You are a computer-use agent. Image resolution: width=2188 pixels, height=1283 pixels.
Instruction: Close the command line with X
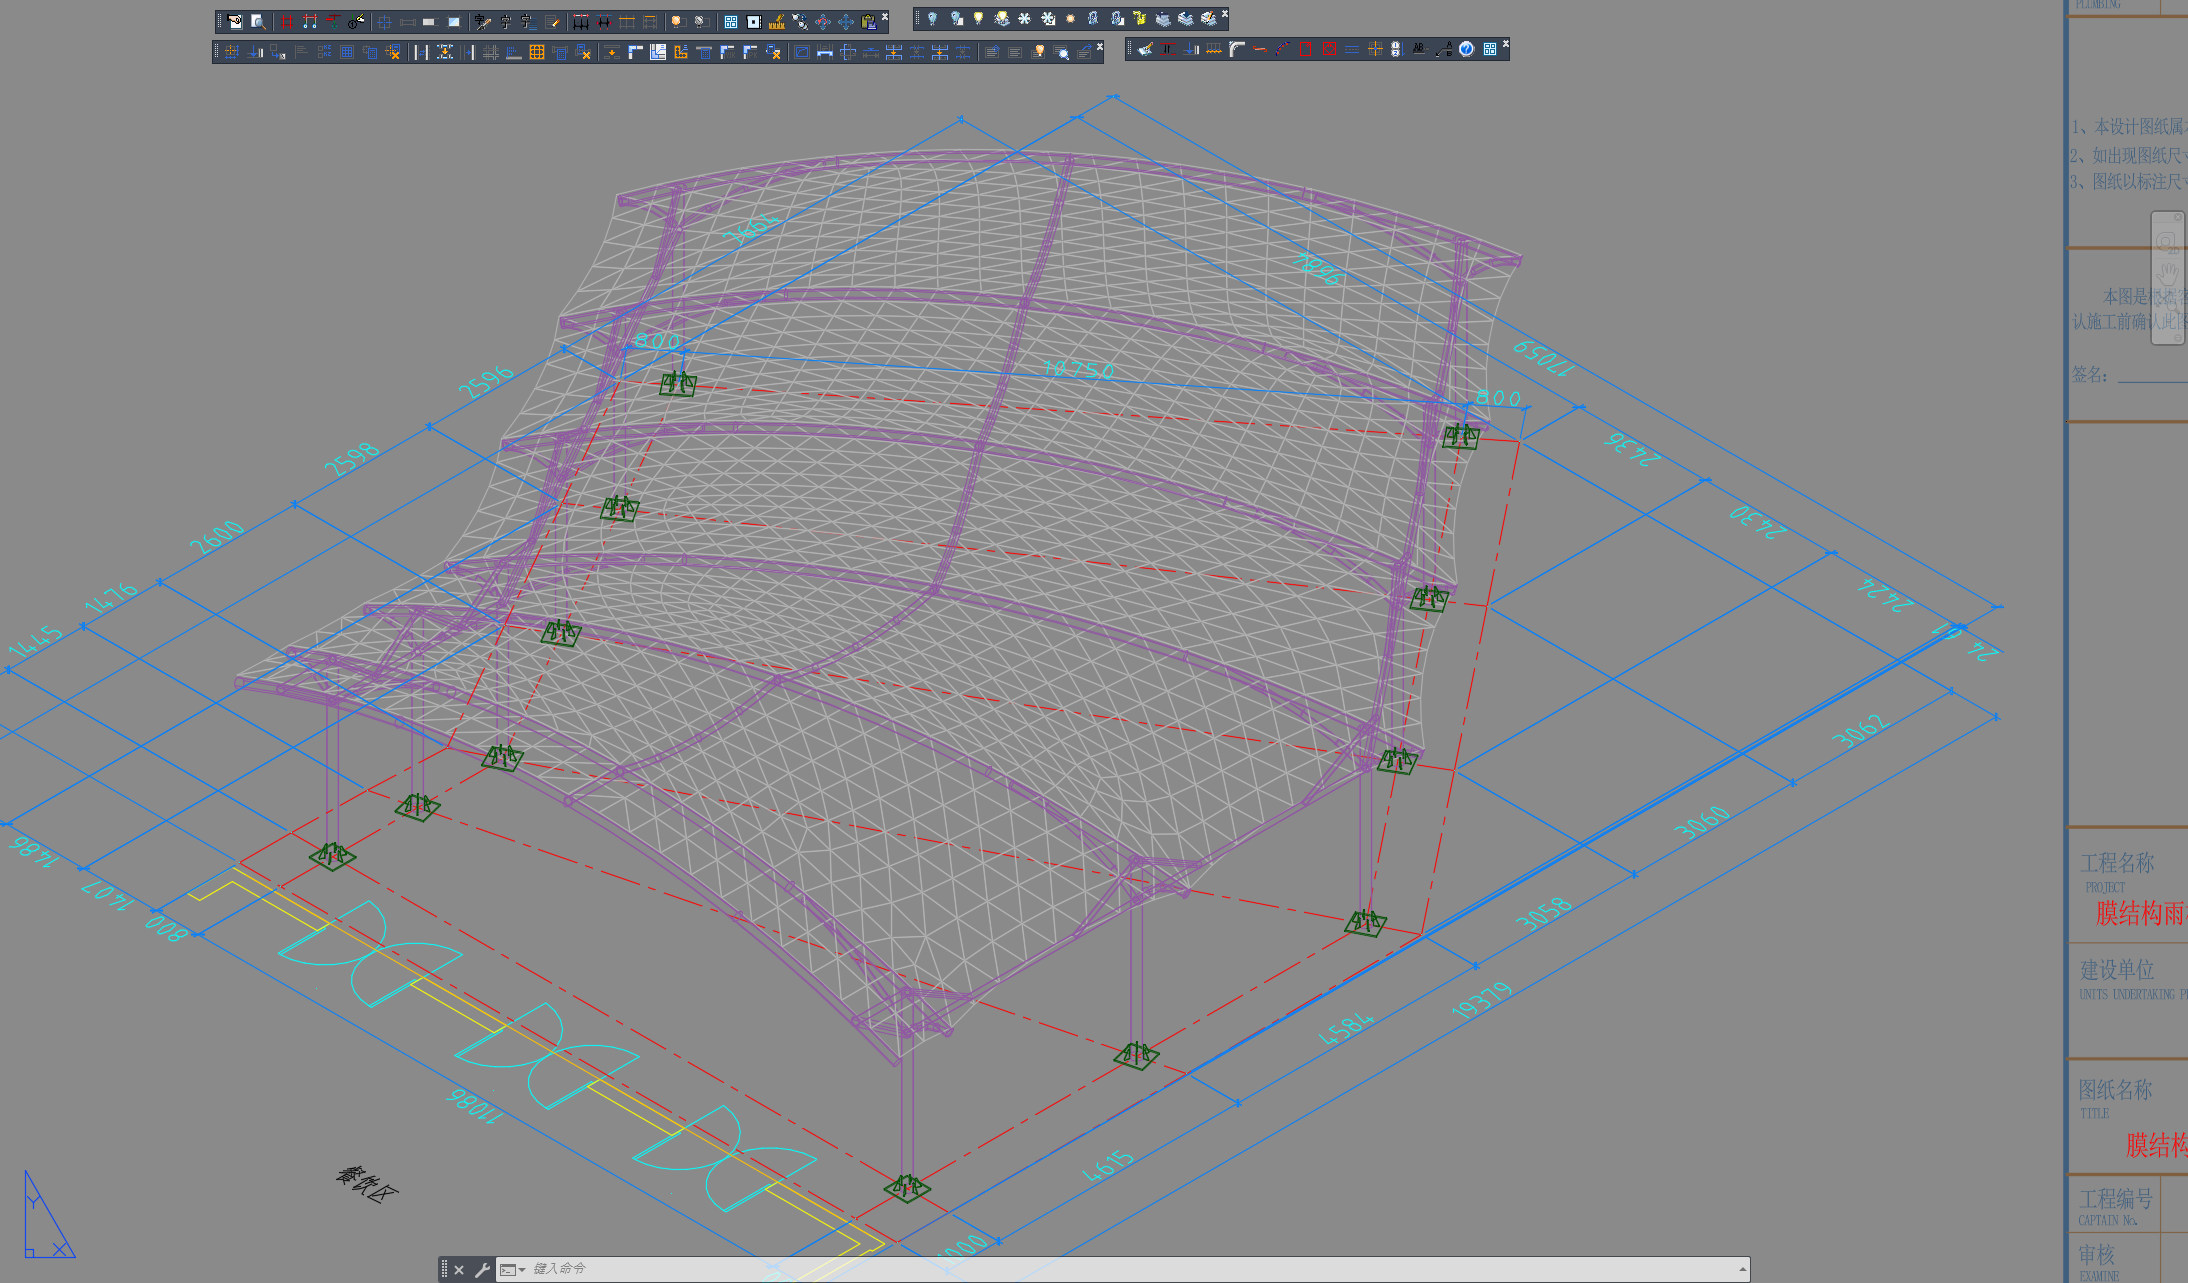point(459,1270)
